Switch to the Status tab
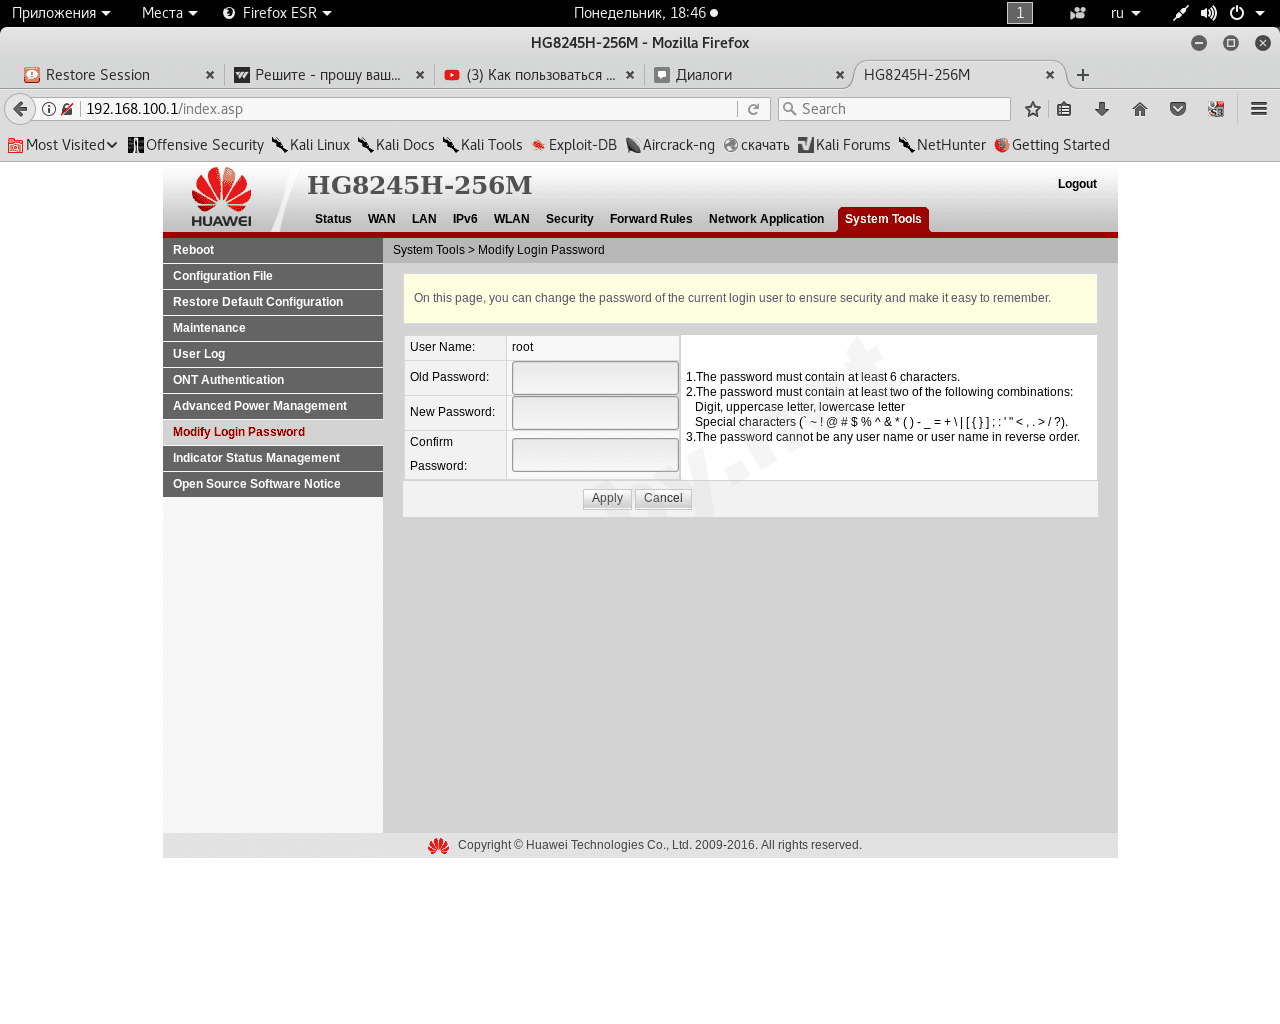The height and width of the screenshot is (1024, 1280). (333, 219)
